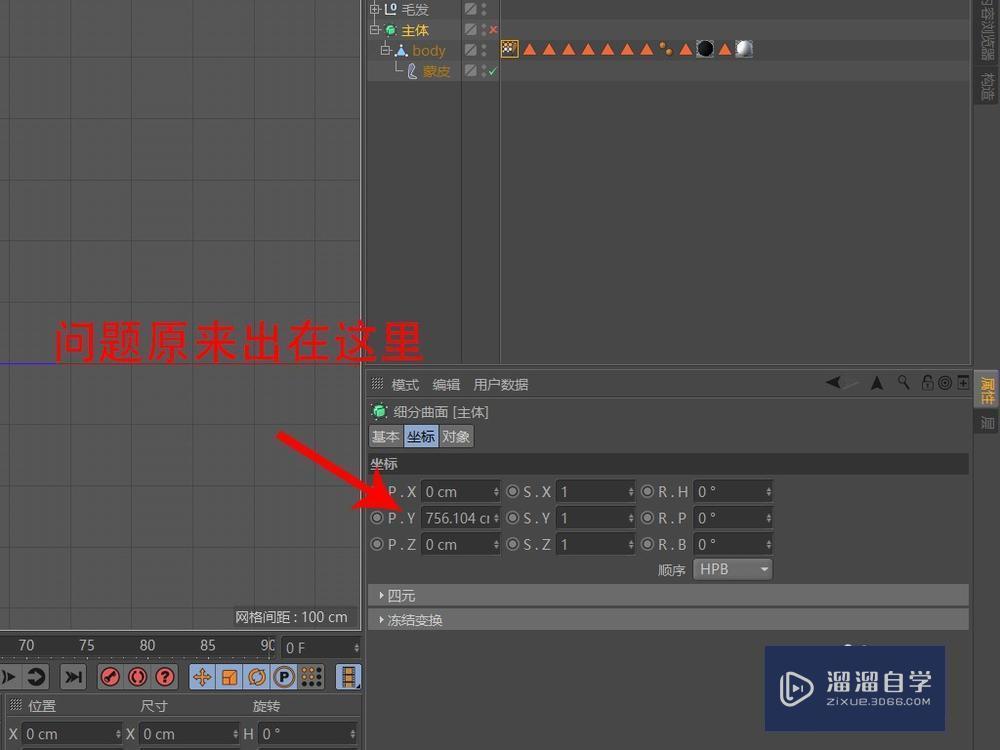Viewport: 1000px width, 750px height.
Task: Switch to the 对象 tab
Action: pyautogui.click(x=456, y=436)
